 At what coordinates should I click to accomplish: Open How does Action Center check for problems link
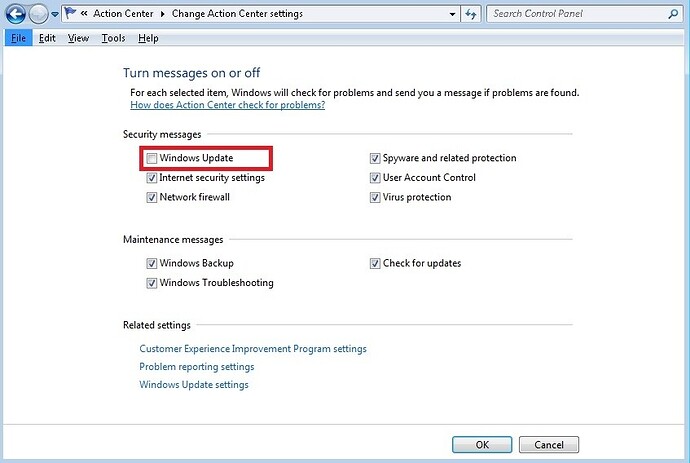click(228, 105)
